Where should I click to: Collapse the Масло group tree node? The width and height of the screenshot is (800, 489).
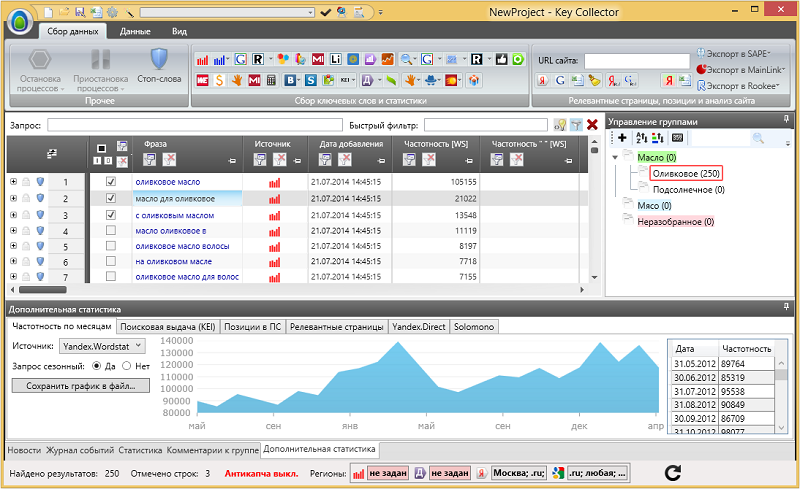click(614, 158)
